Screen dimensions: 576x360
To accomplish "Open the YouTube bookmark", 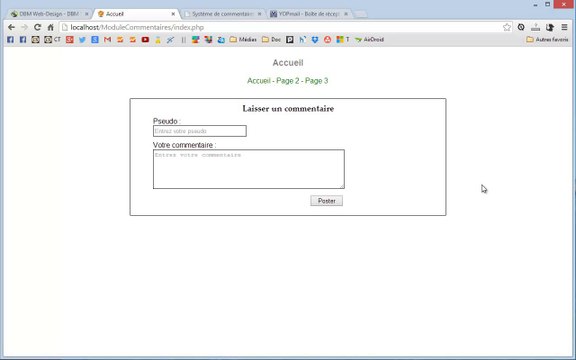I will coord(145,39).
